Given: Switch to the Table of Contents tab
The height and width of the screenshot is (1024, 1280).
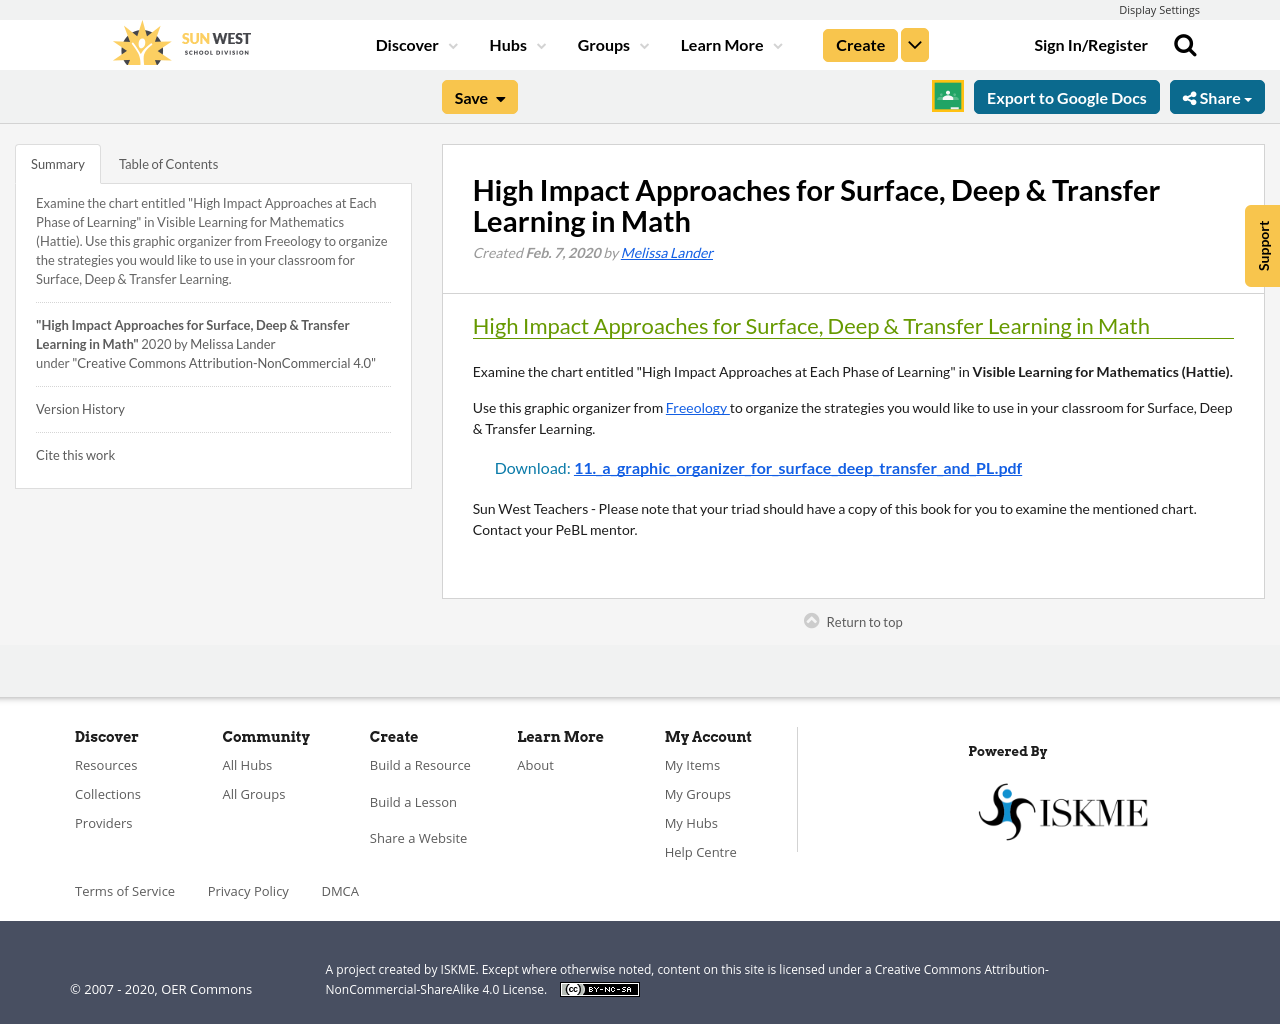Looking at the screenshot, I should [167, 162].
